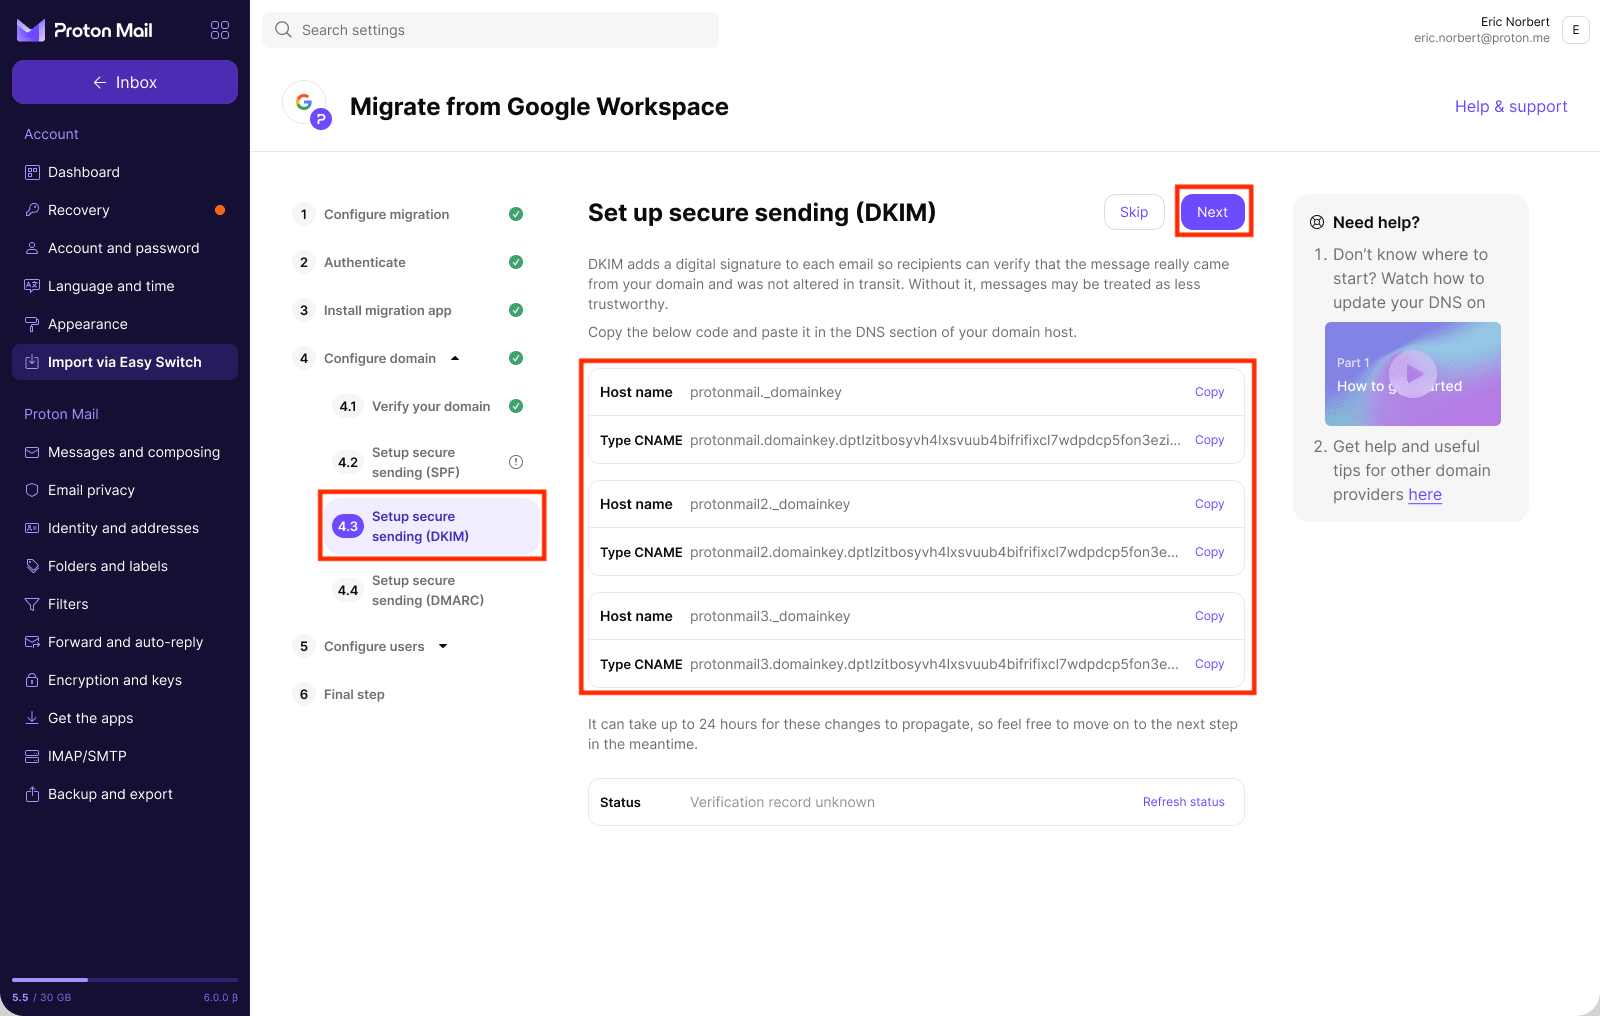Image resolution: width=1600 pixels, height=1016 pixels.
Task: Click the Appearance paint roller icon
Action: point(32,324)
